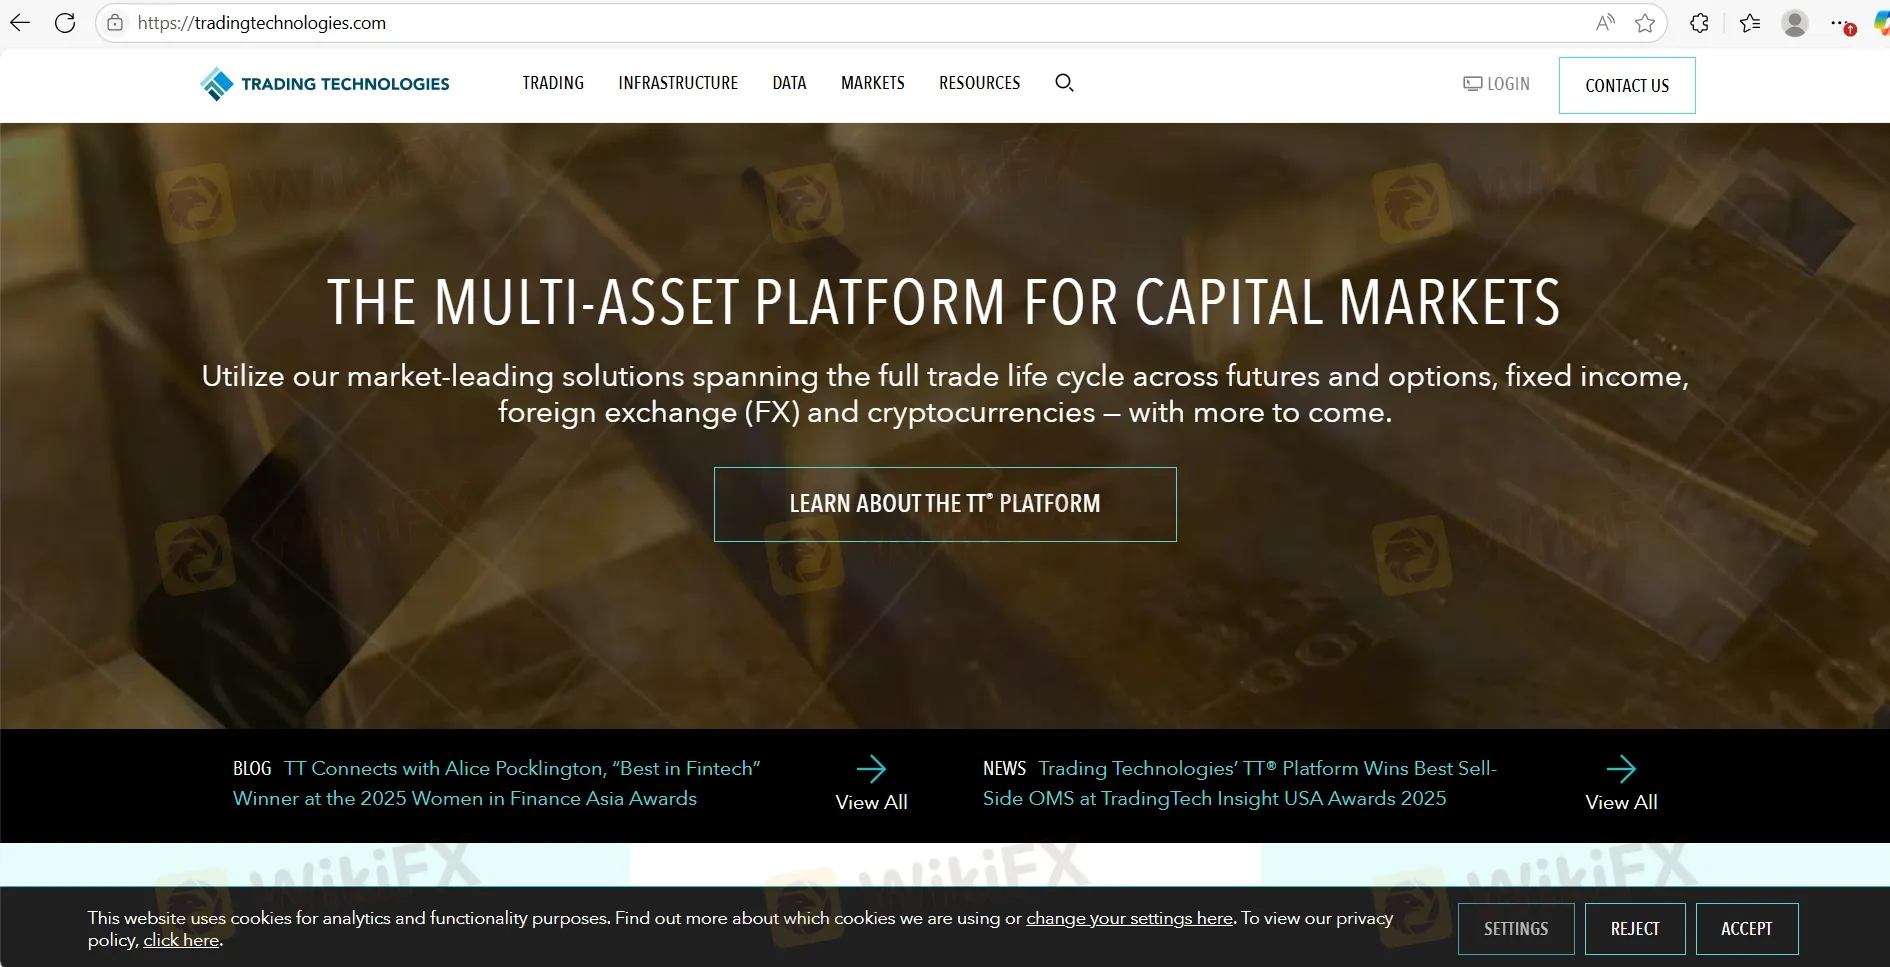
Task: Open browser Extensions puzzle icon
Action: pyautogui.click(x=1699, y=22)
